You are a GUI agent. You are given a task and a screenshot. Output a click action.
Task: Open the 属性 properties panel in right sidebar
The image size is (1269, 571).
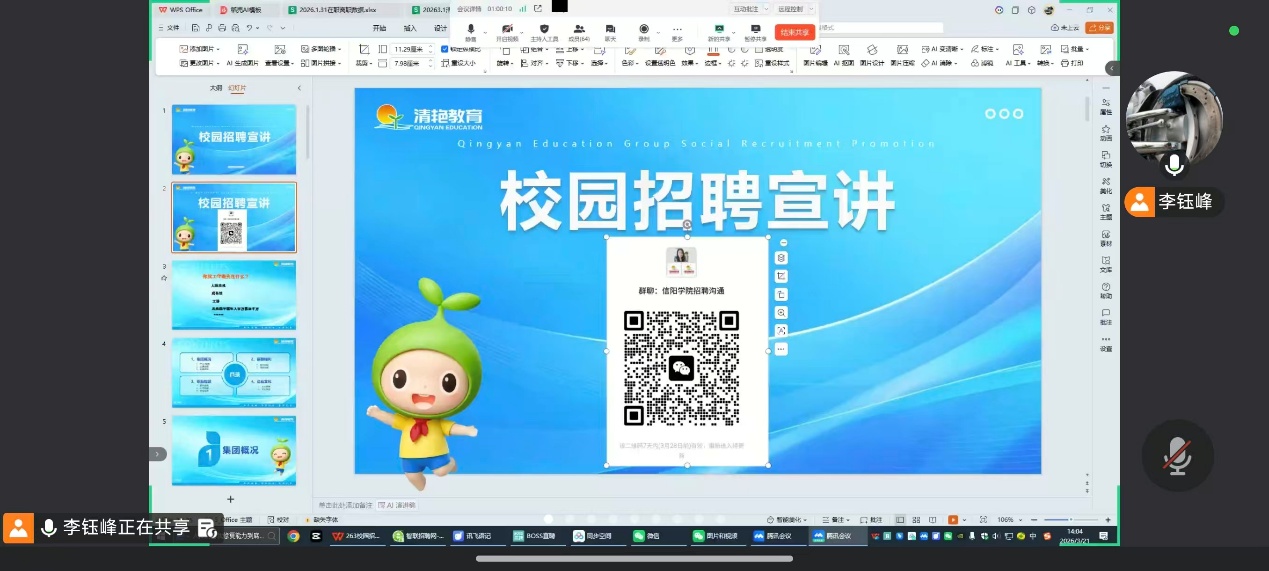point(1106,106)
